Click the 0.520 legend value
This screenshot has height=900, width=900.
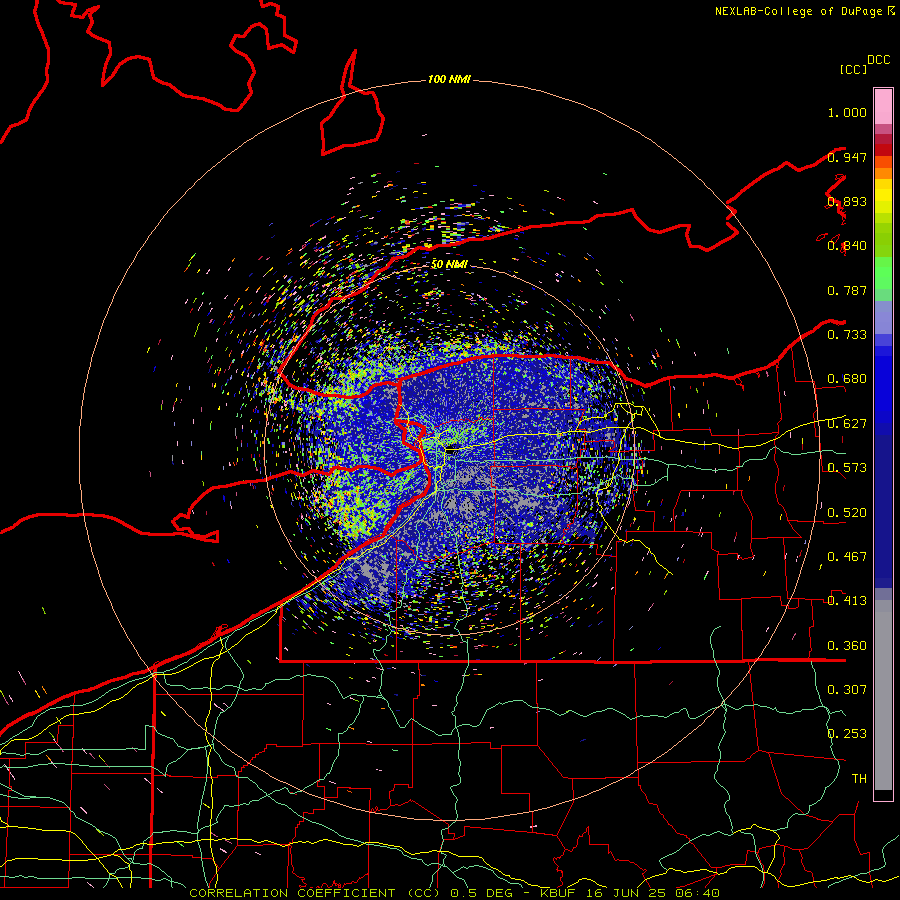pos(847,512)
